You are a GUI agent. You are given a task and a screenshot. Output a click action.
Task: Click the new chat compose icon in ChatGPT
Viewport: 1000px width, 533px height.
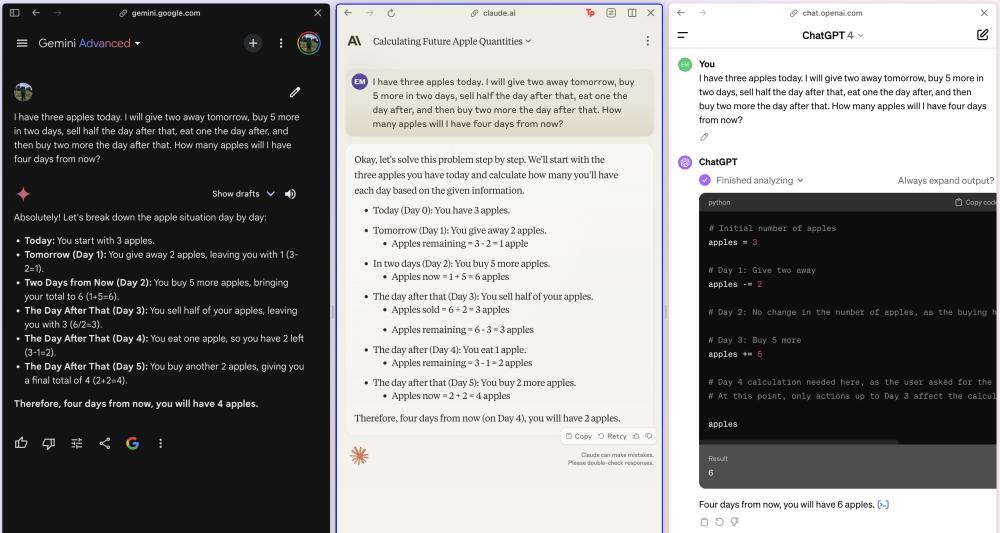982,35
